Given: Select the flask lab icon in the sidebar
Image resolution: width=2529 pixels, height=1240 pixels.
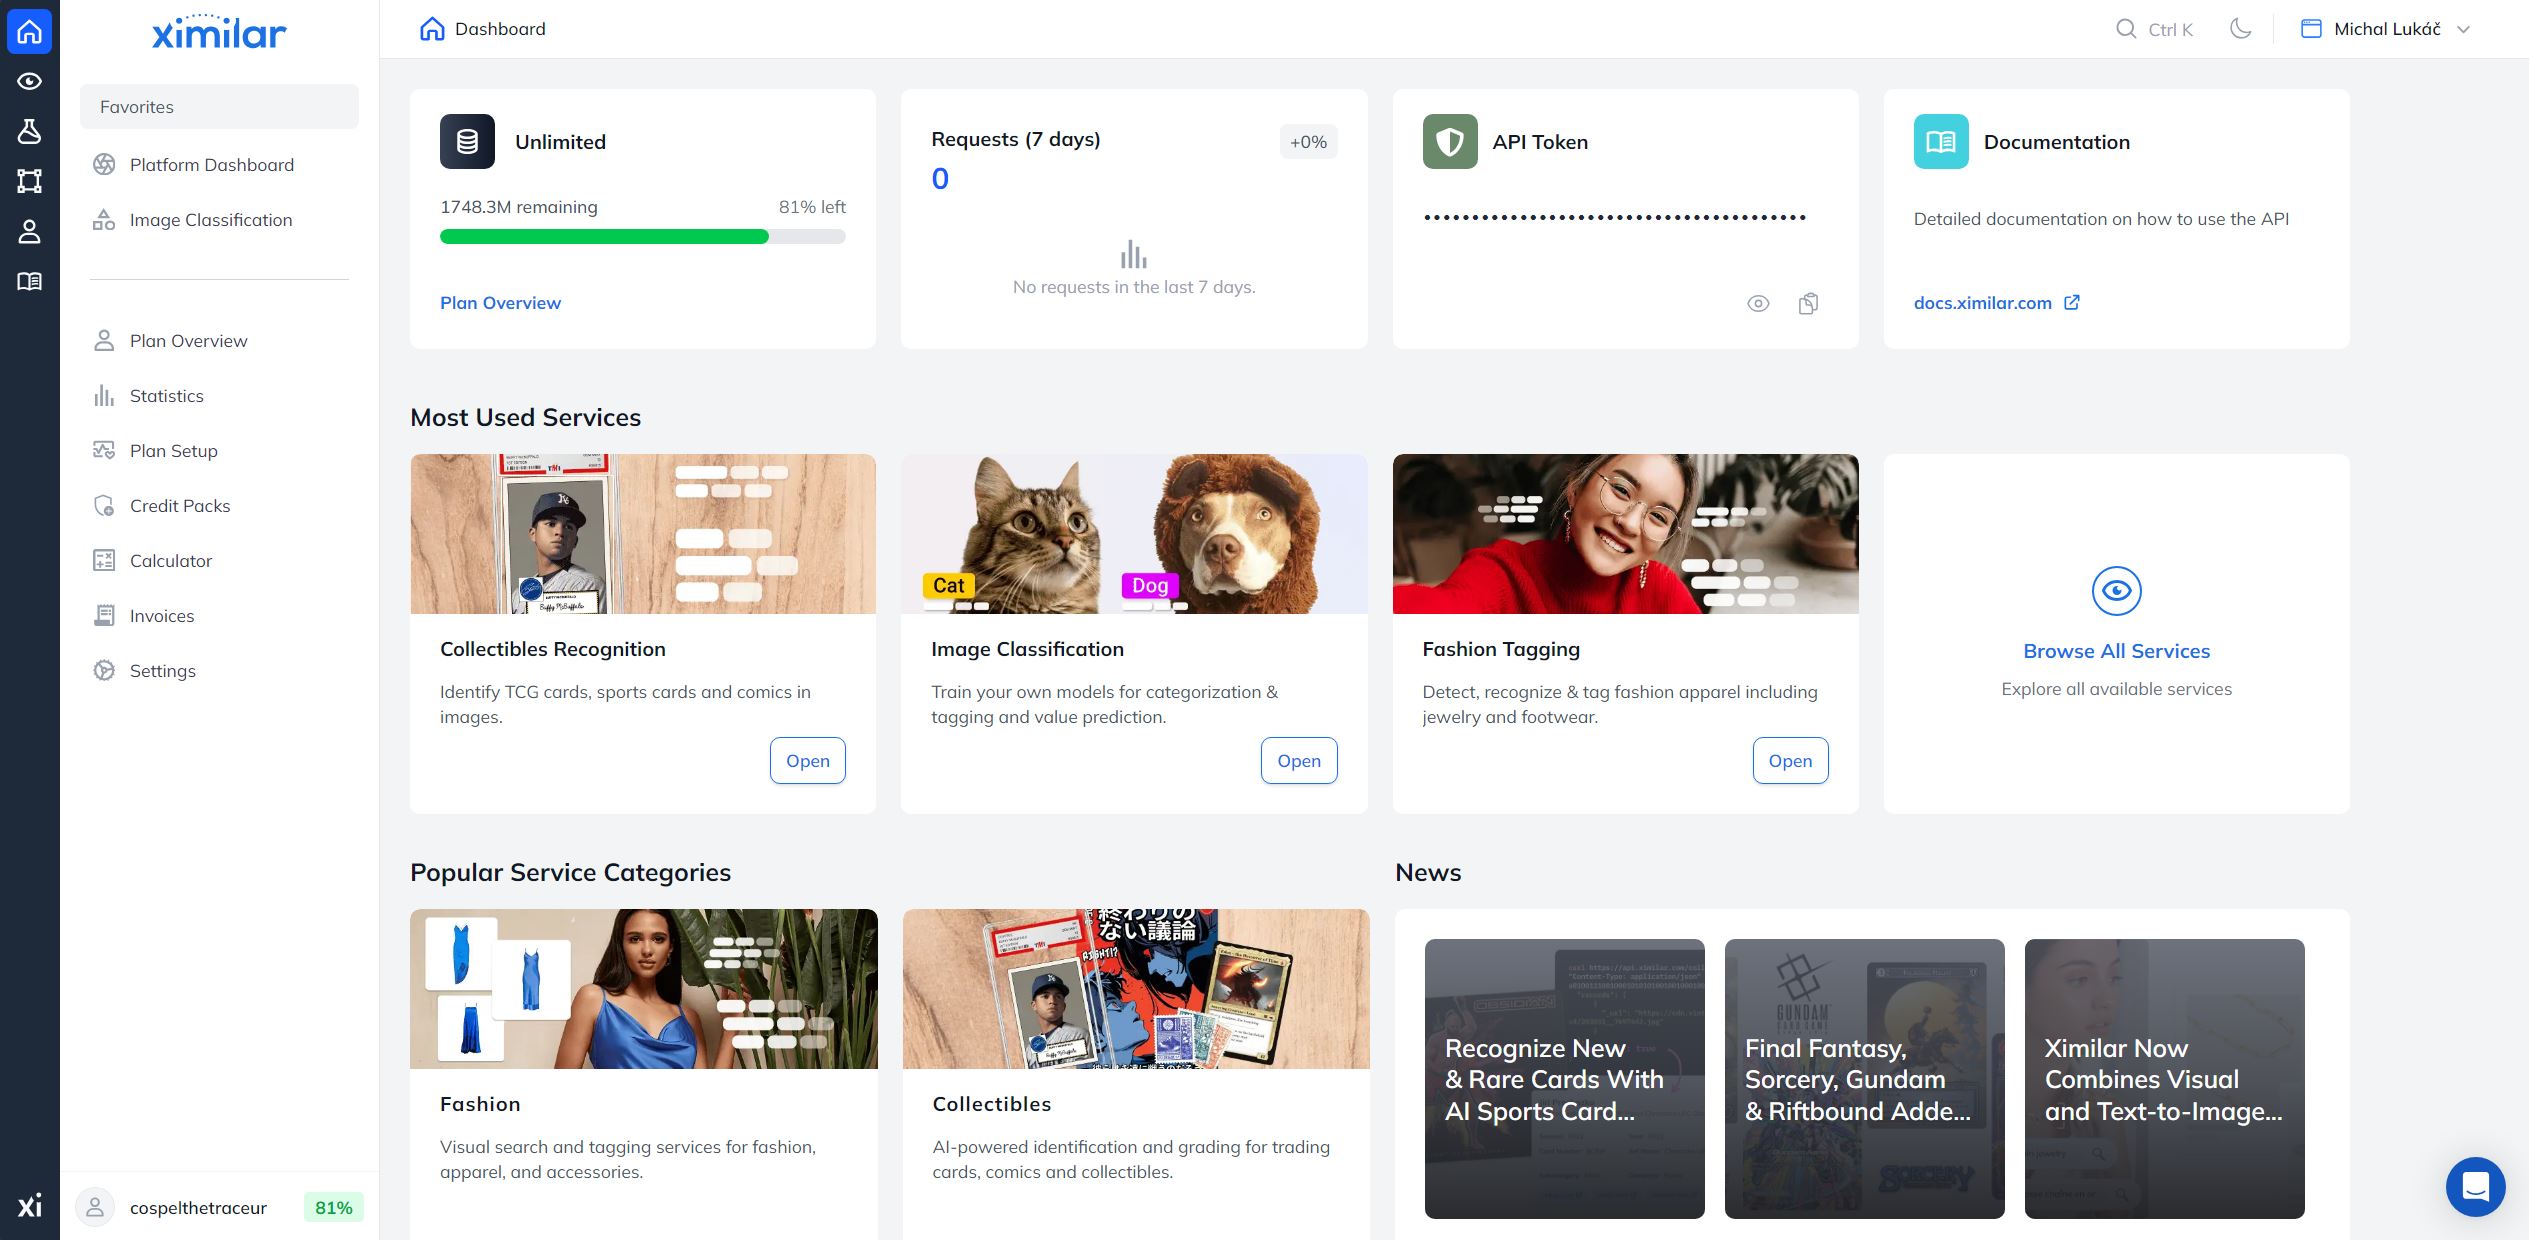Looking at the screenshot, I should coord(29,131).
